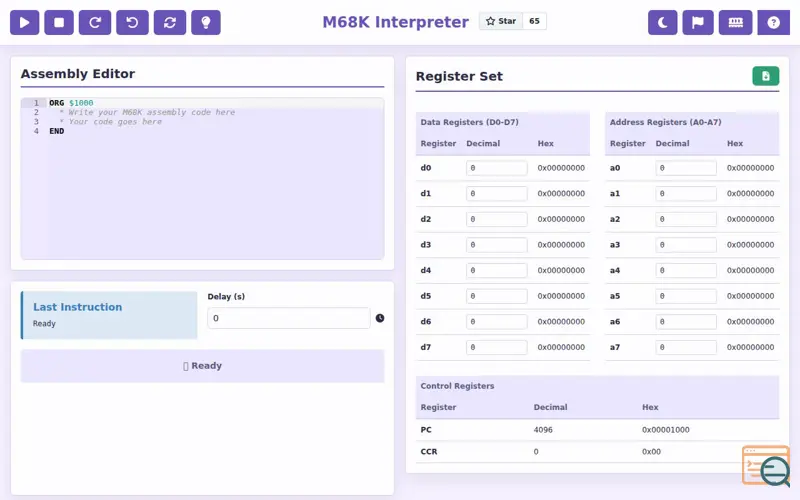Screen dimensions: 800x500
Task: Click line number 1 in the editor gutter
Action: coord(36,103)
